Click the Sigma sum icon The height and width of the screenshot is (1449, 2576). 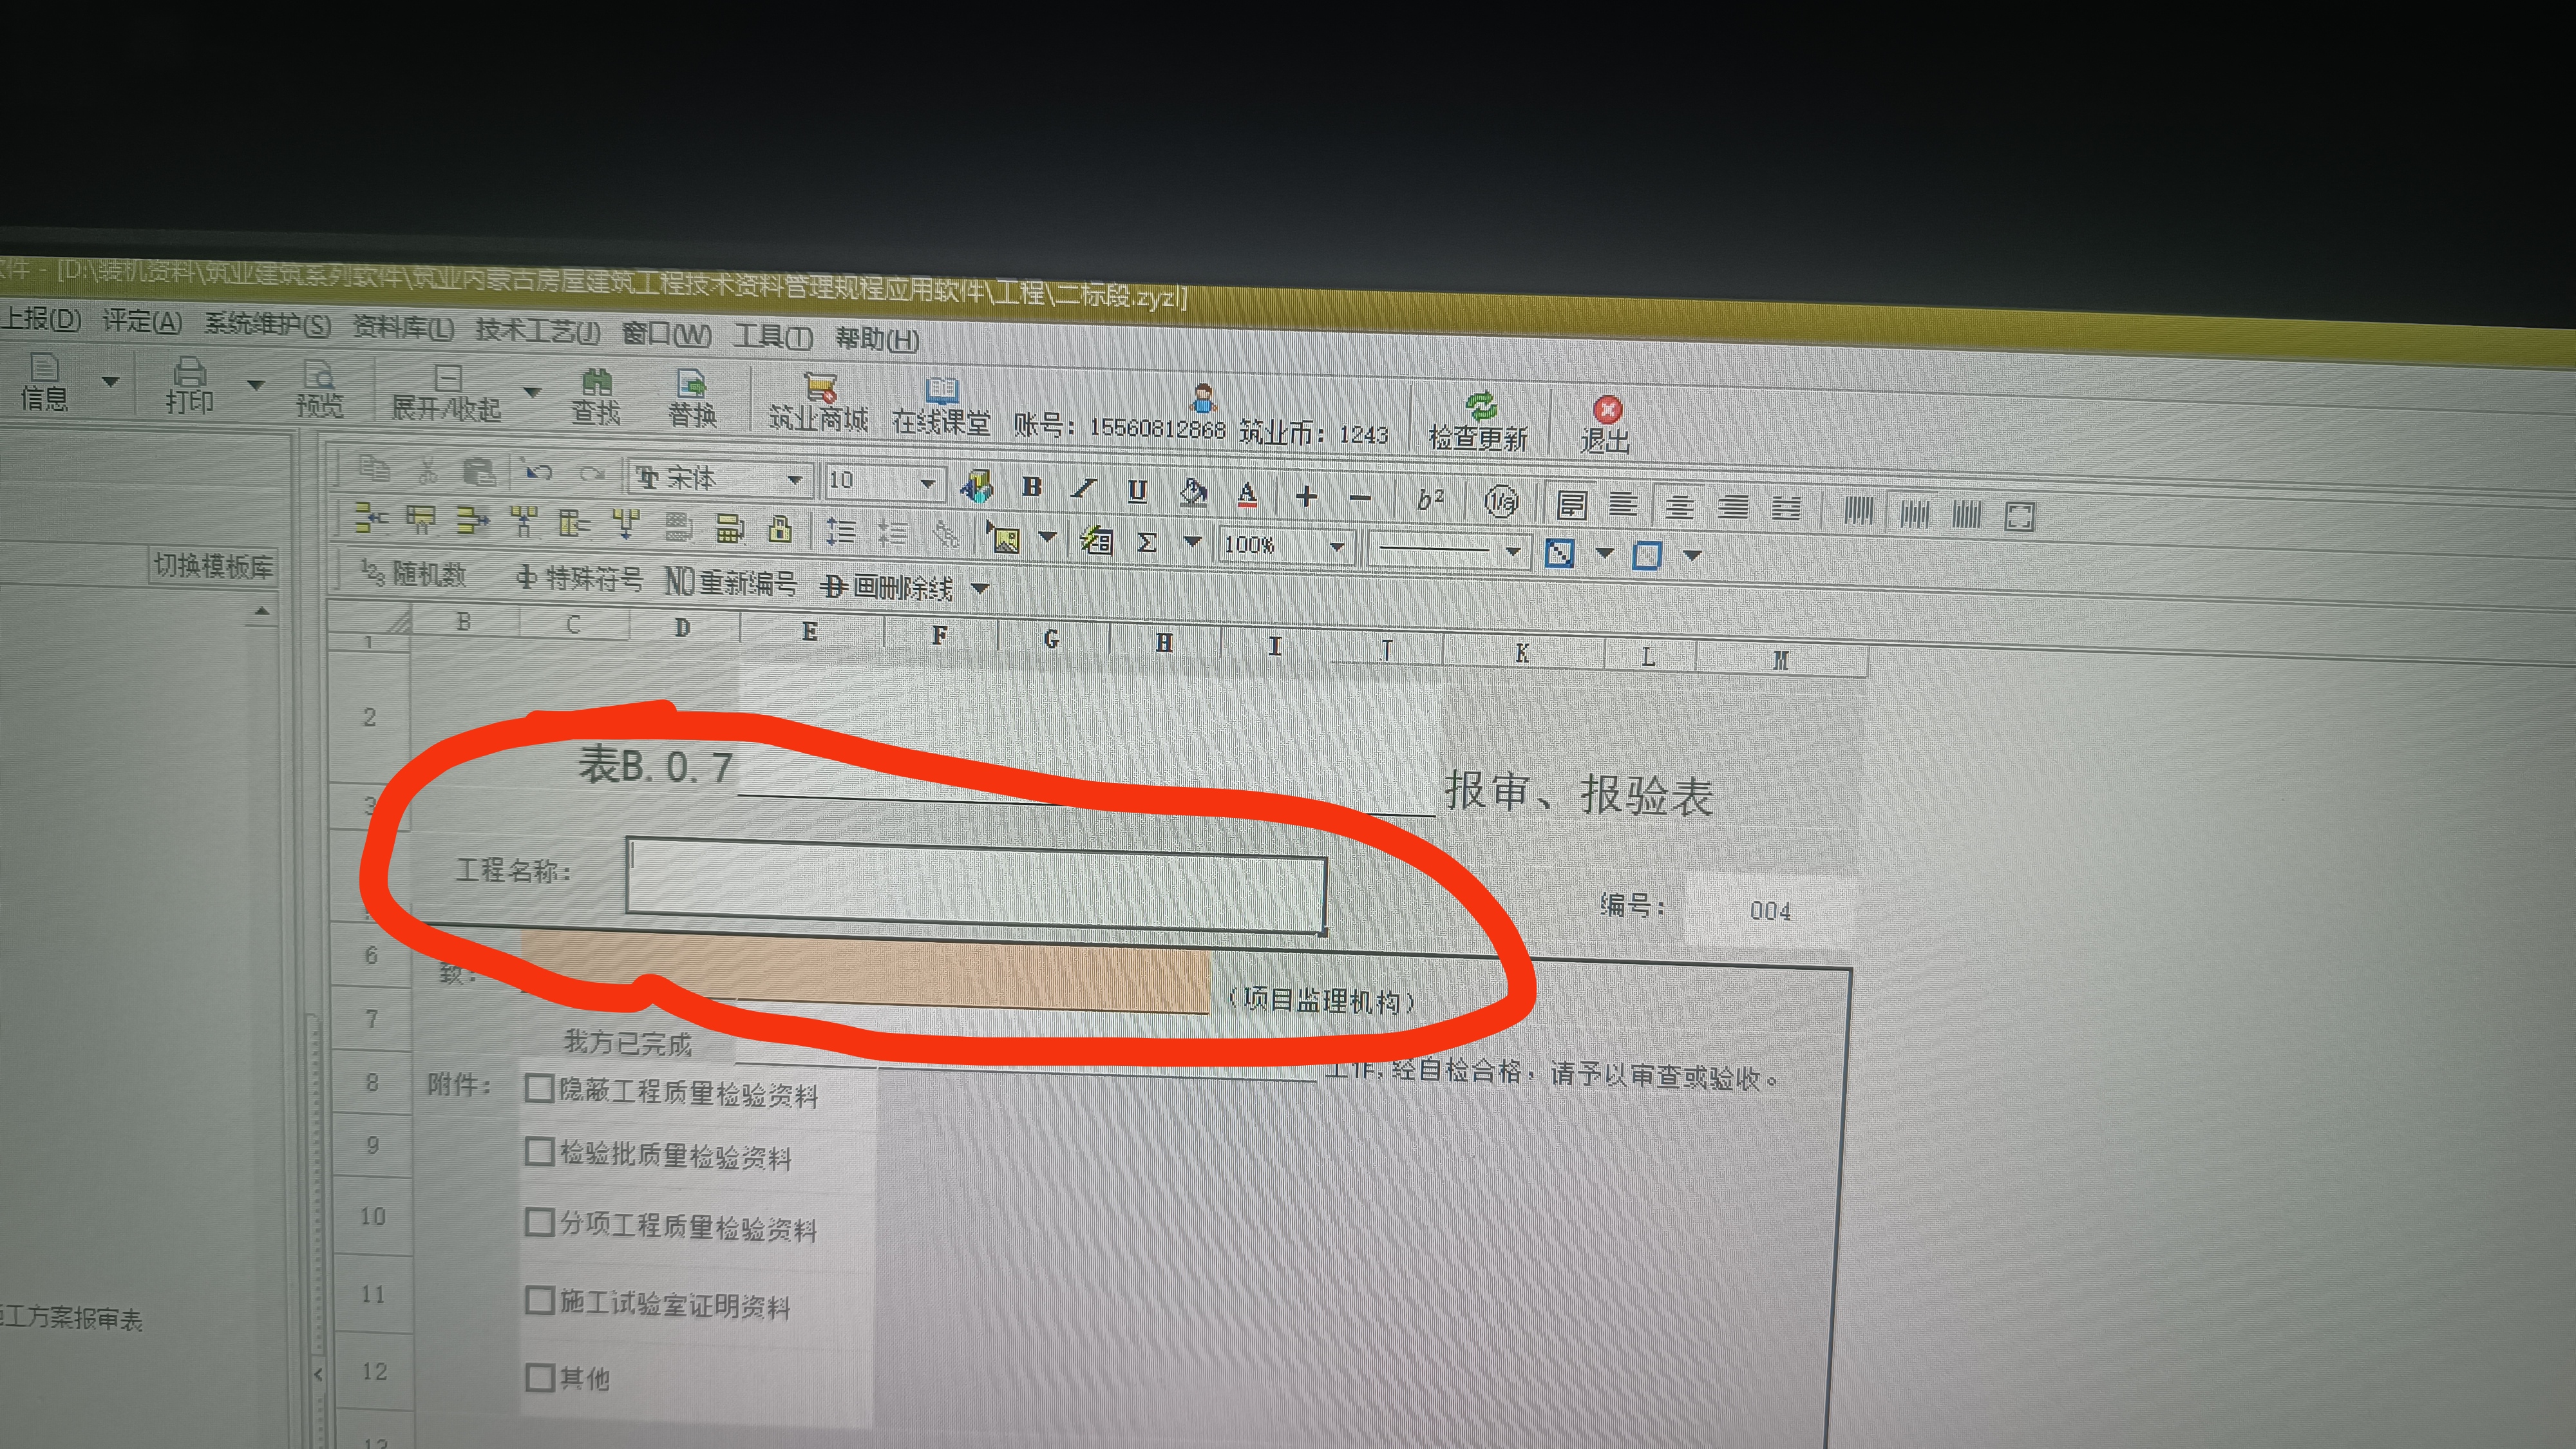pyautogui.click(x=1147, y=542)
